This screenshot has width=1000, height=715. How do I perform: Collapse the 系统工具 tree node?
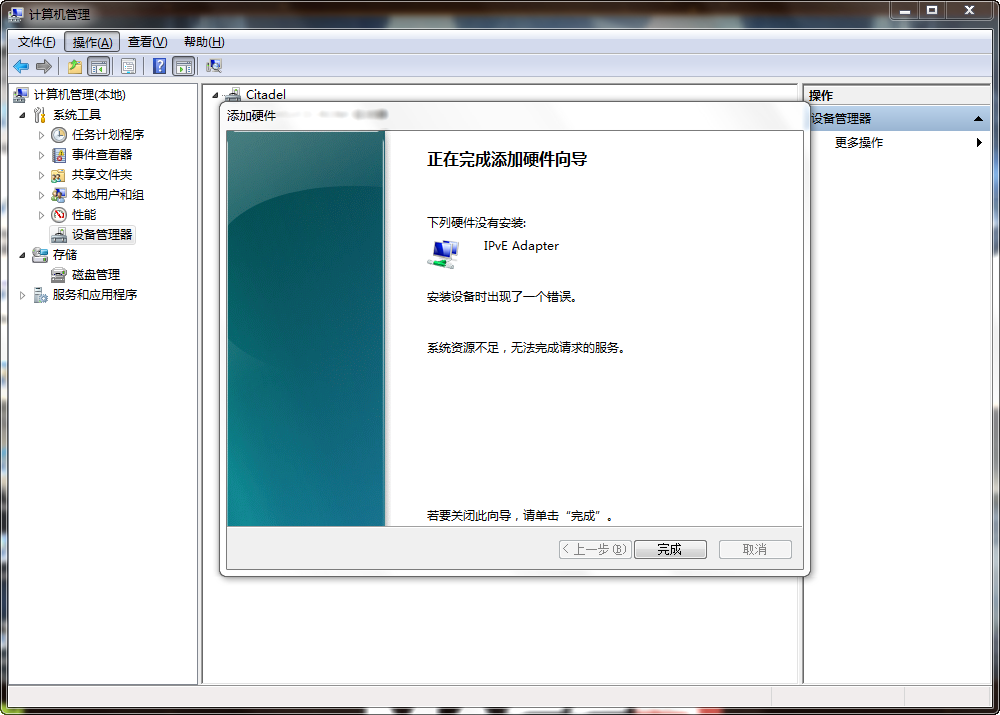pos(23,115)
